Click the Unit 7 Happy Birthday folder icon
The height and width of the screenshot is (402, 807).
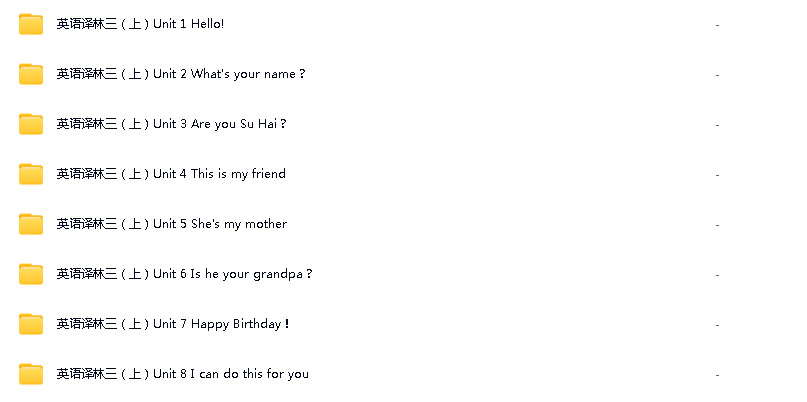point(31,324)
